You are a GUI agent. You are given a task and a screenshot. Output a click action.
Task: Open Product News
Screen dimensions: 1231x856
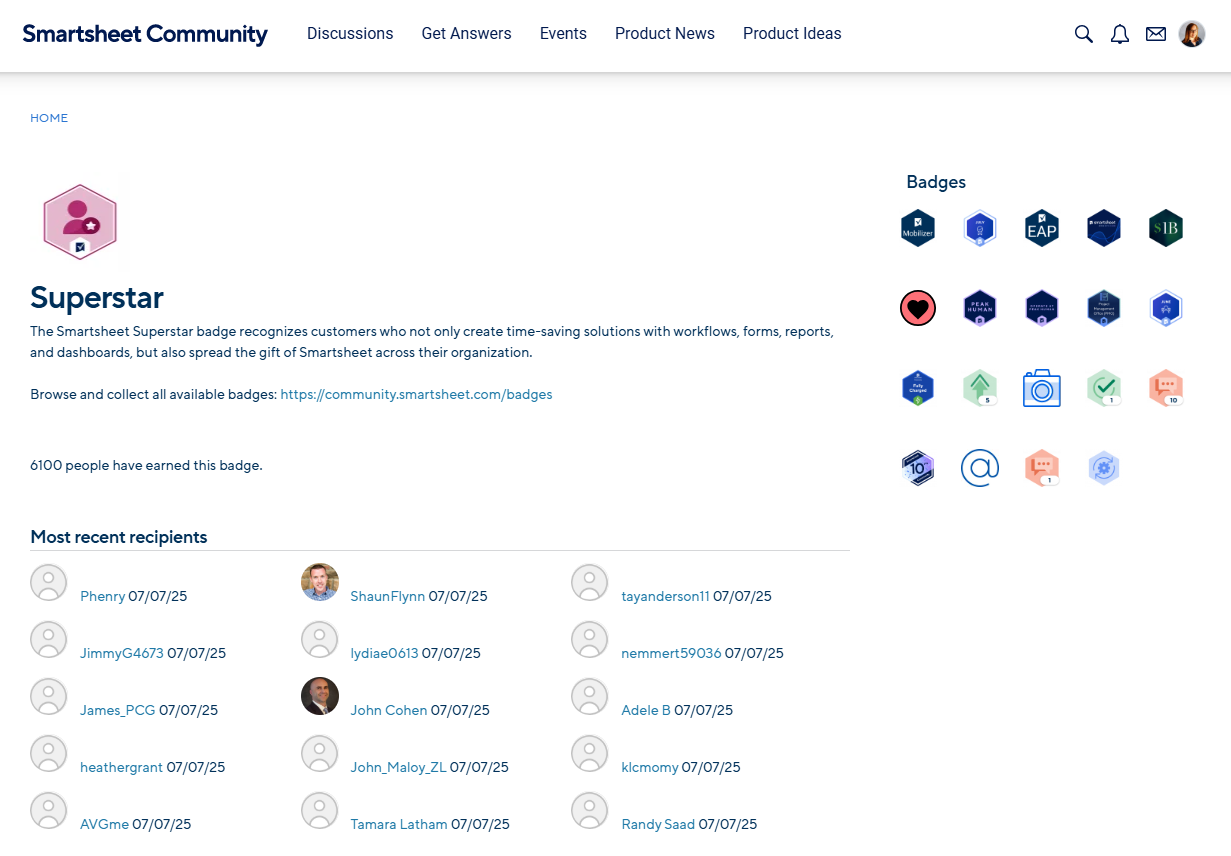pos(665,34)
